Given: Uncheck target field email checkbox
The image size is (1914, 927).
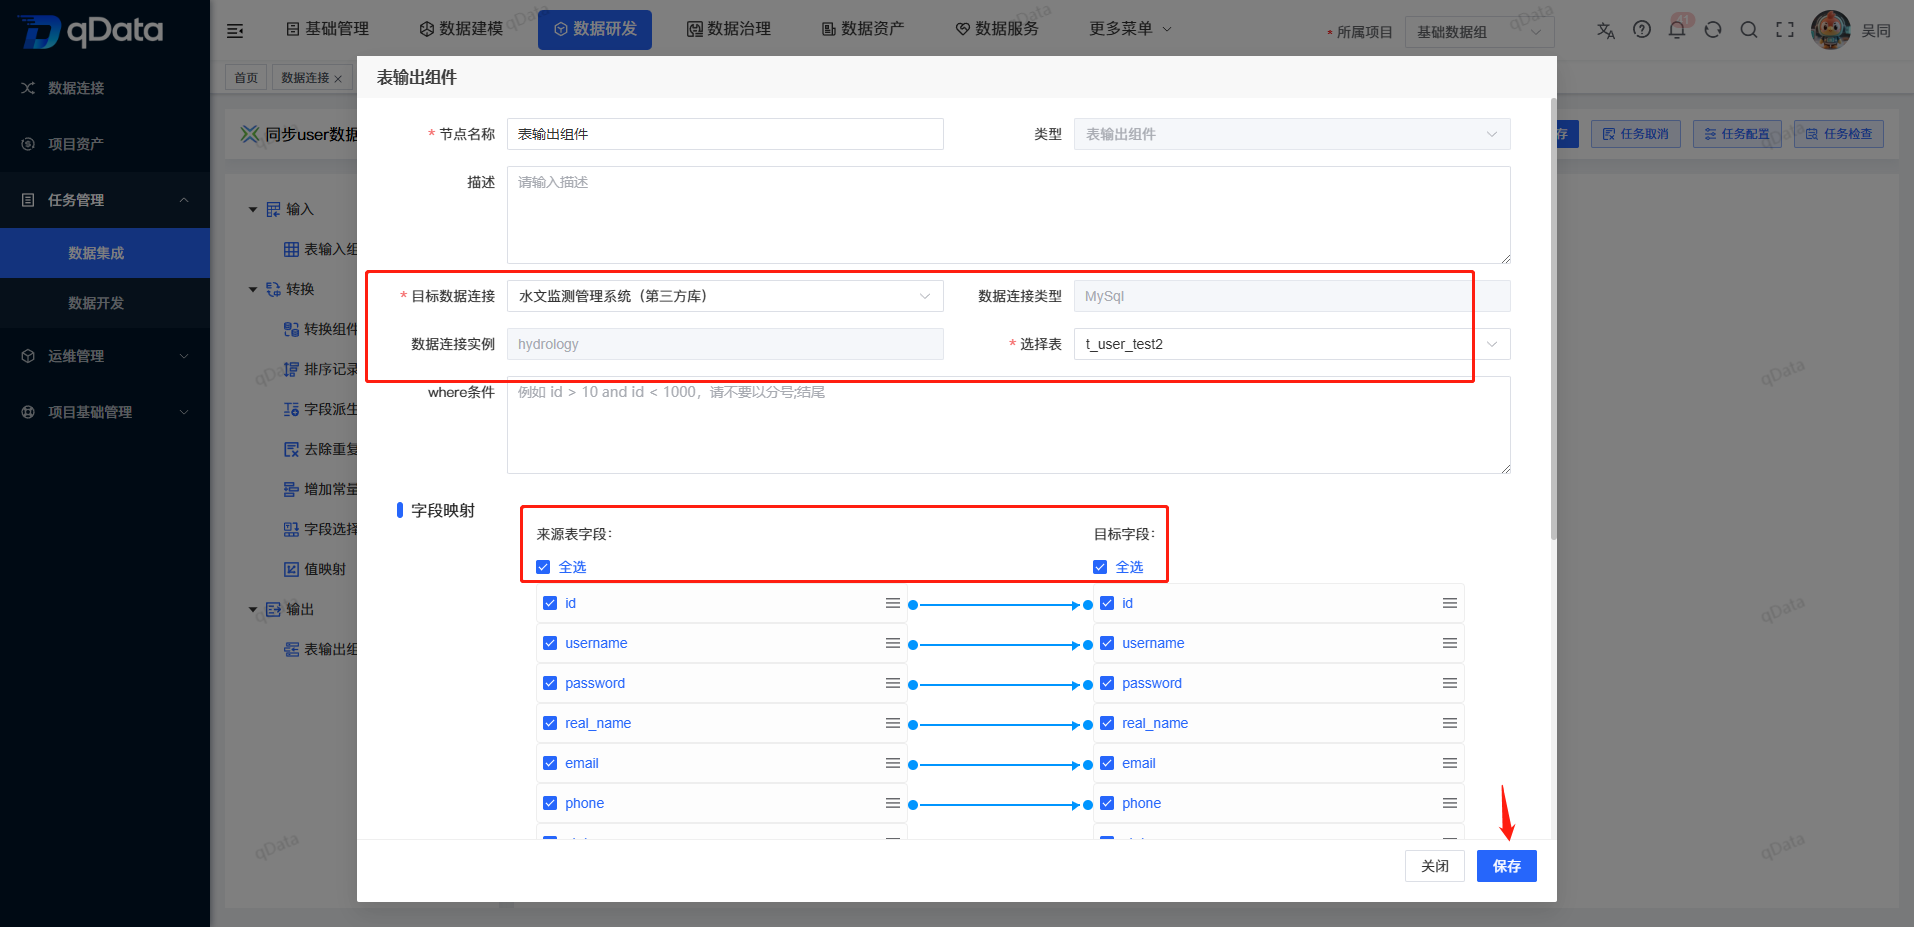Looking at the screenshot, I should (x=1107, y=763).
